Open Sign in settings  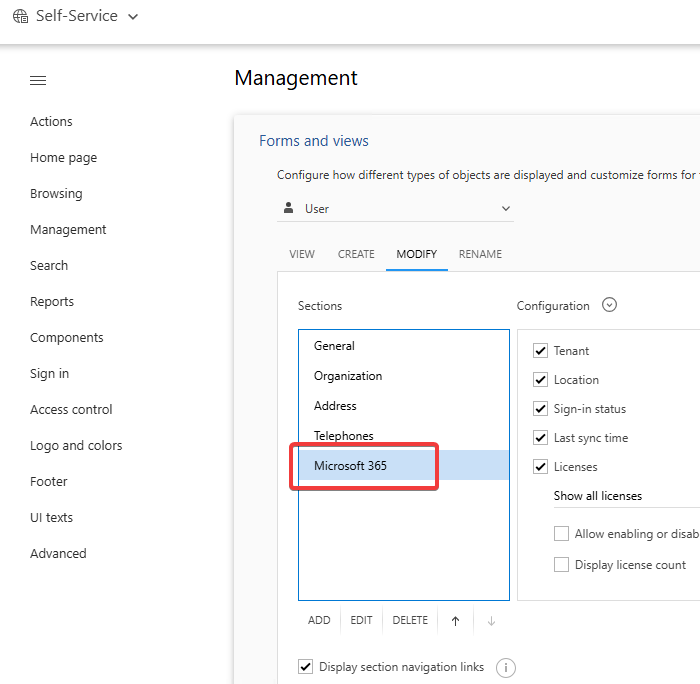(50, 374)
